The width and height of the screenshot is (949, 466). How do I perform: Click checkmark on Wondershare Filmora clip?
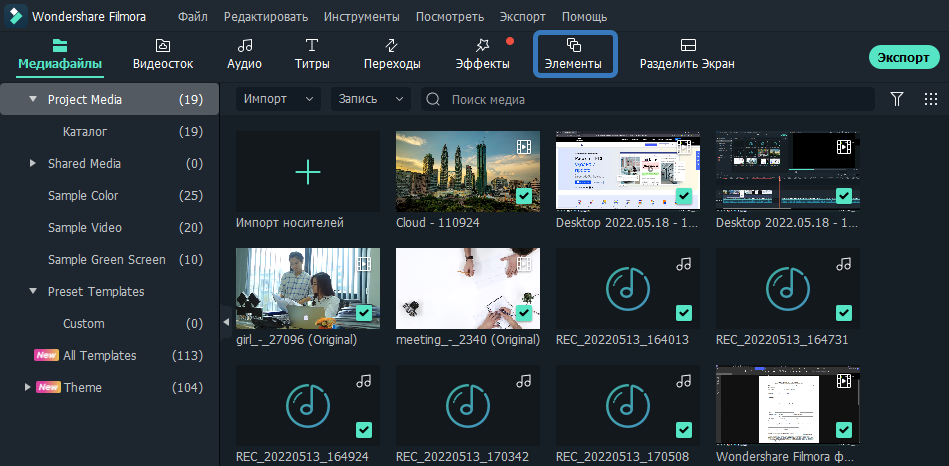click(x=843, y=430)
